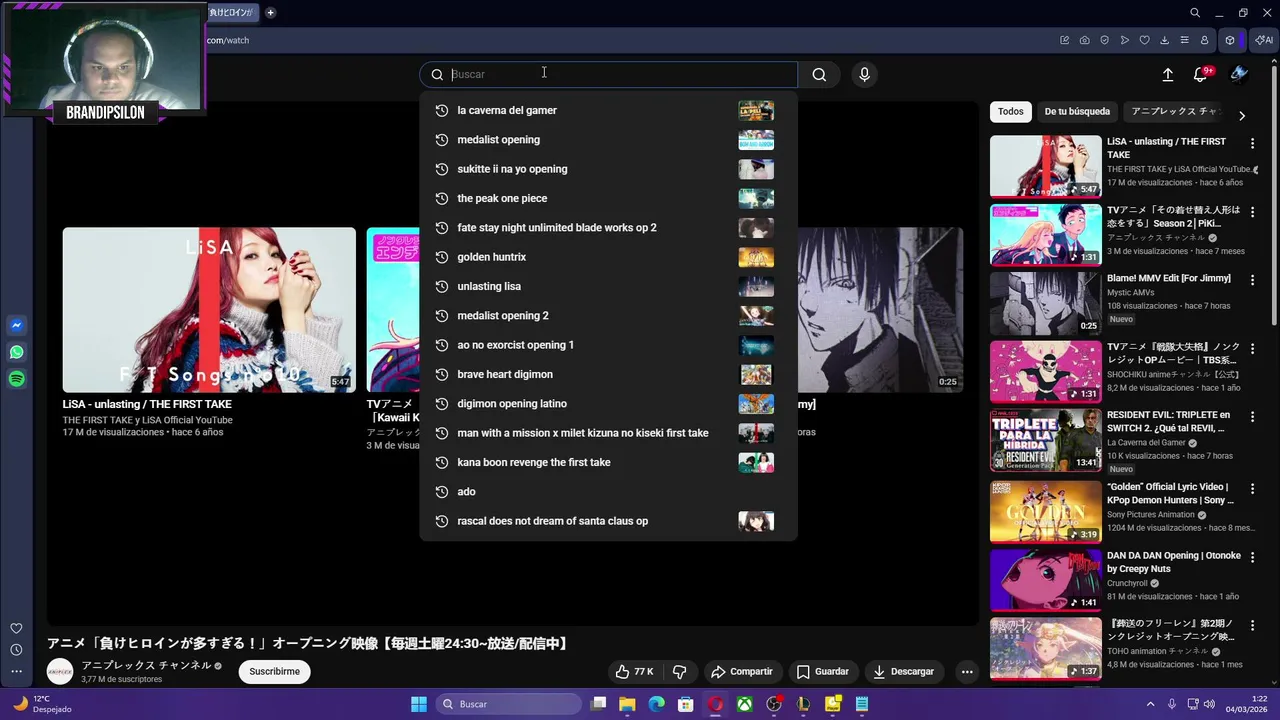
Task: Click the Compartir share button
Action: 741,672
